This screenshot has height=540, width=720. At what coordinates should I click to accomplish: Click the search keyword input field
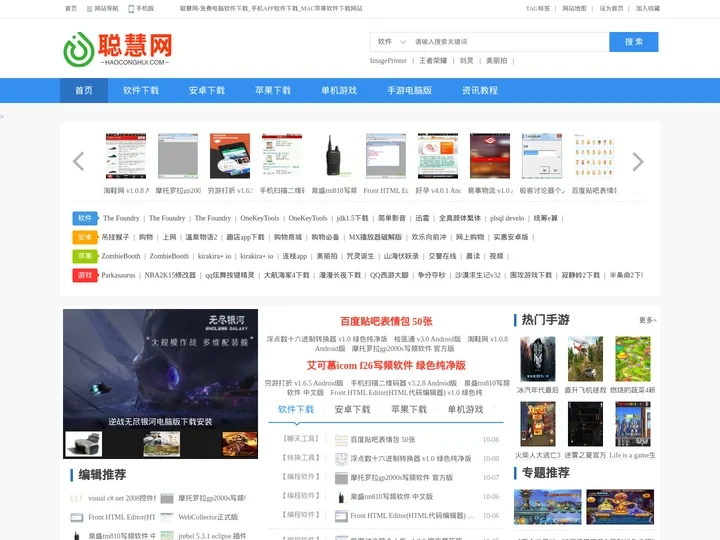point(510,42)
